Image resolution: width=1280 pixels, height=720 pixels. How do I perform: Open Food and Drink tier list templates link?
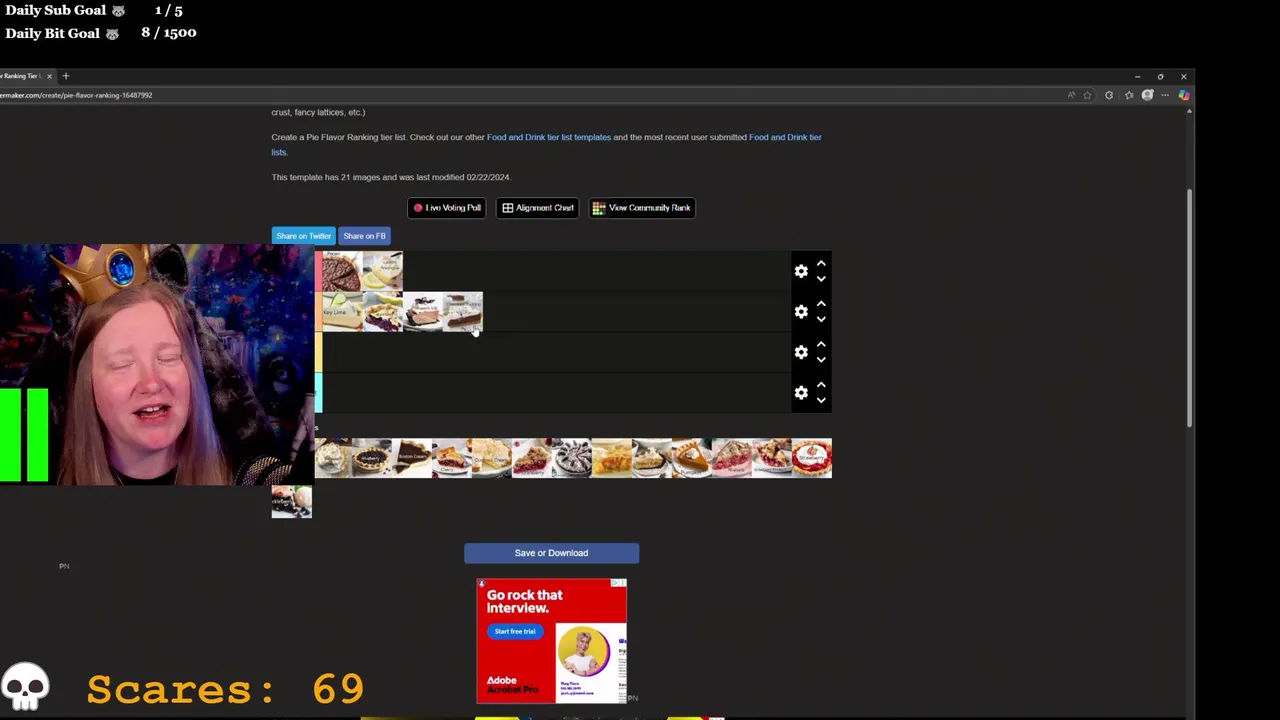tap(549, 137)
